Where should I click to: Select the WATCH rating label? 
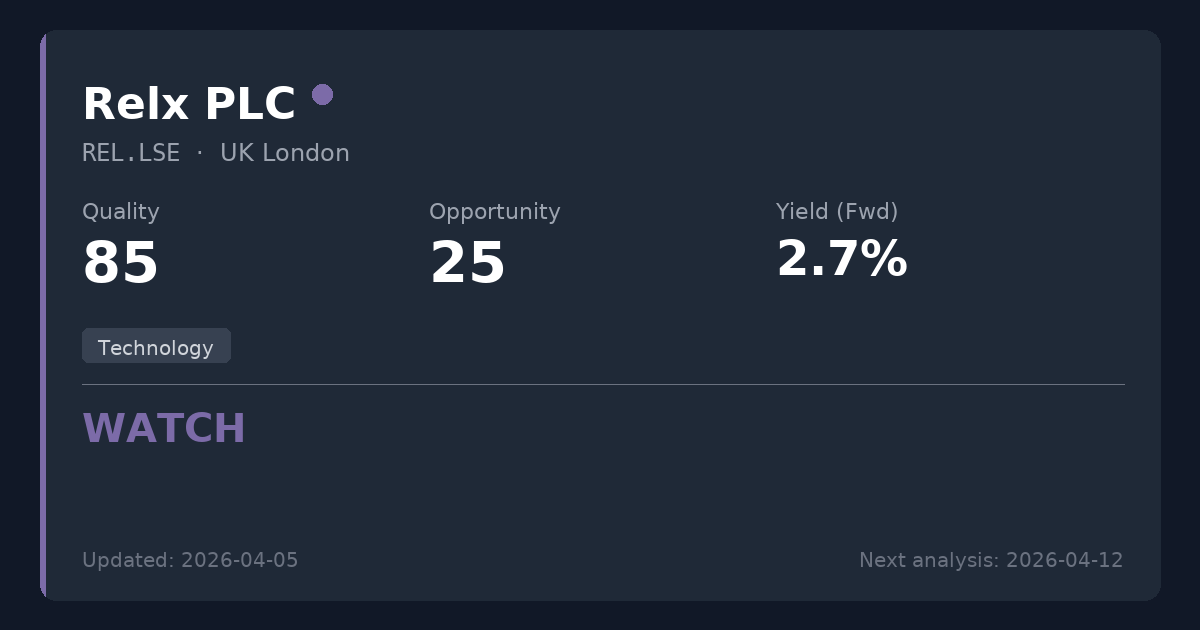click(164, 429)
